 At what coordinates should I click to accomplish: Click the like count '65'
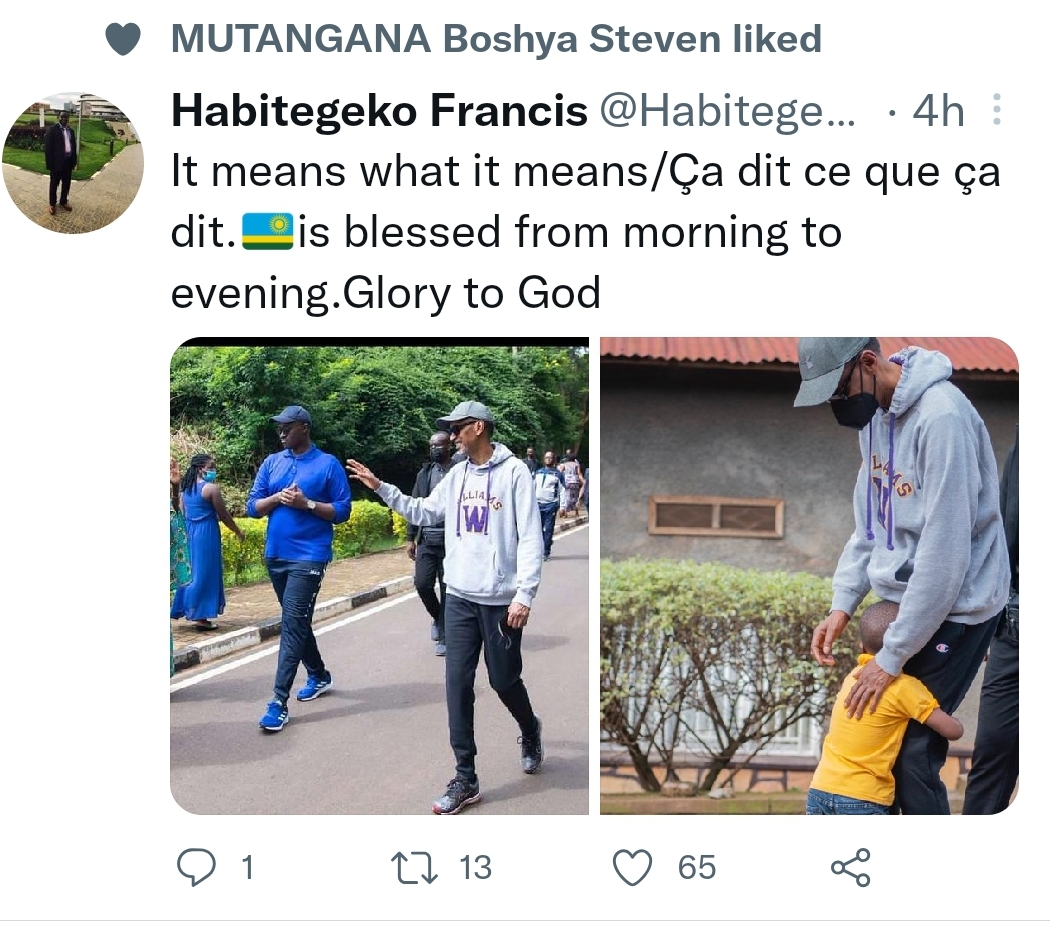point(696,867)
